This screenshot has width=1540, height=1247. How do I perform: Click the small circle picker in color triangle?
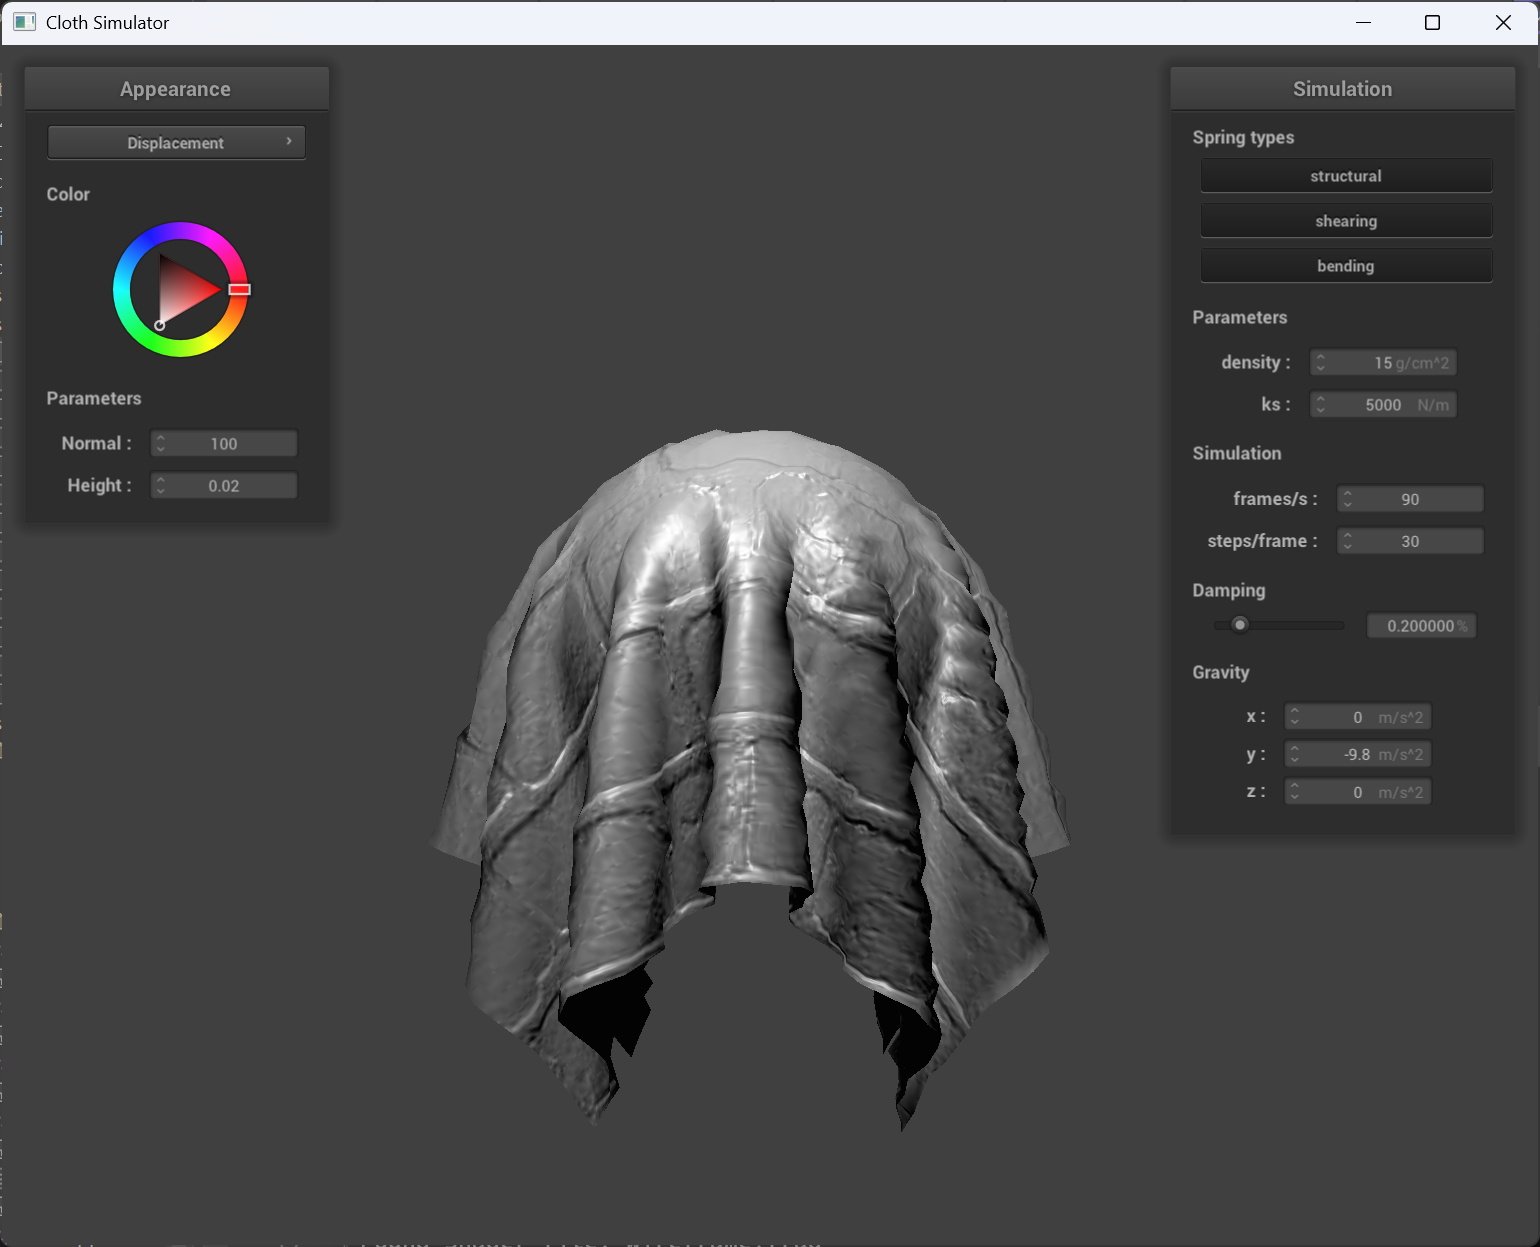pyautogui.click(x=159, y=325)
